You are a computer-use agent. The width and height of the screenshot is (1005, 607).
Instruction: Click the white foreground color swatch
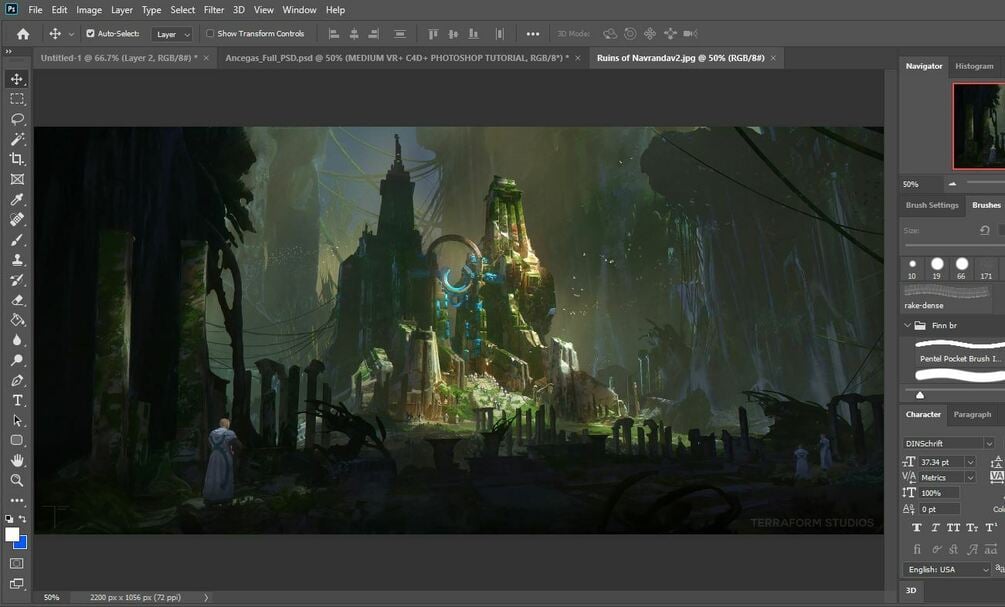tap(11, 533)
